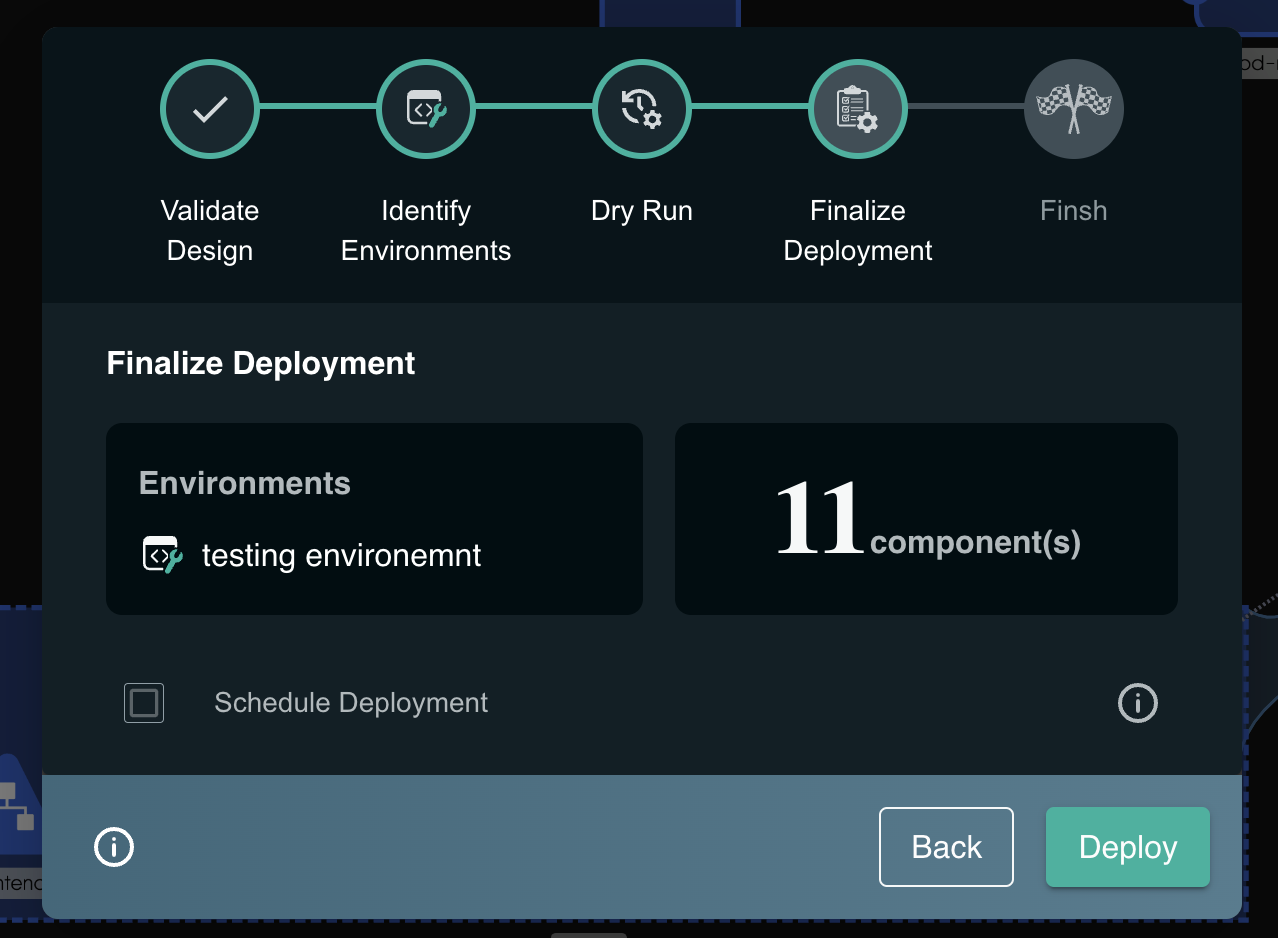Click the info icon in the footer bar
The height and width of the screenshot is (938, 1278).
pos(113,847)
